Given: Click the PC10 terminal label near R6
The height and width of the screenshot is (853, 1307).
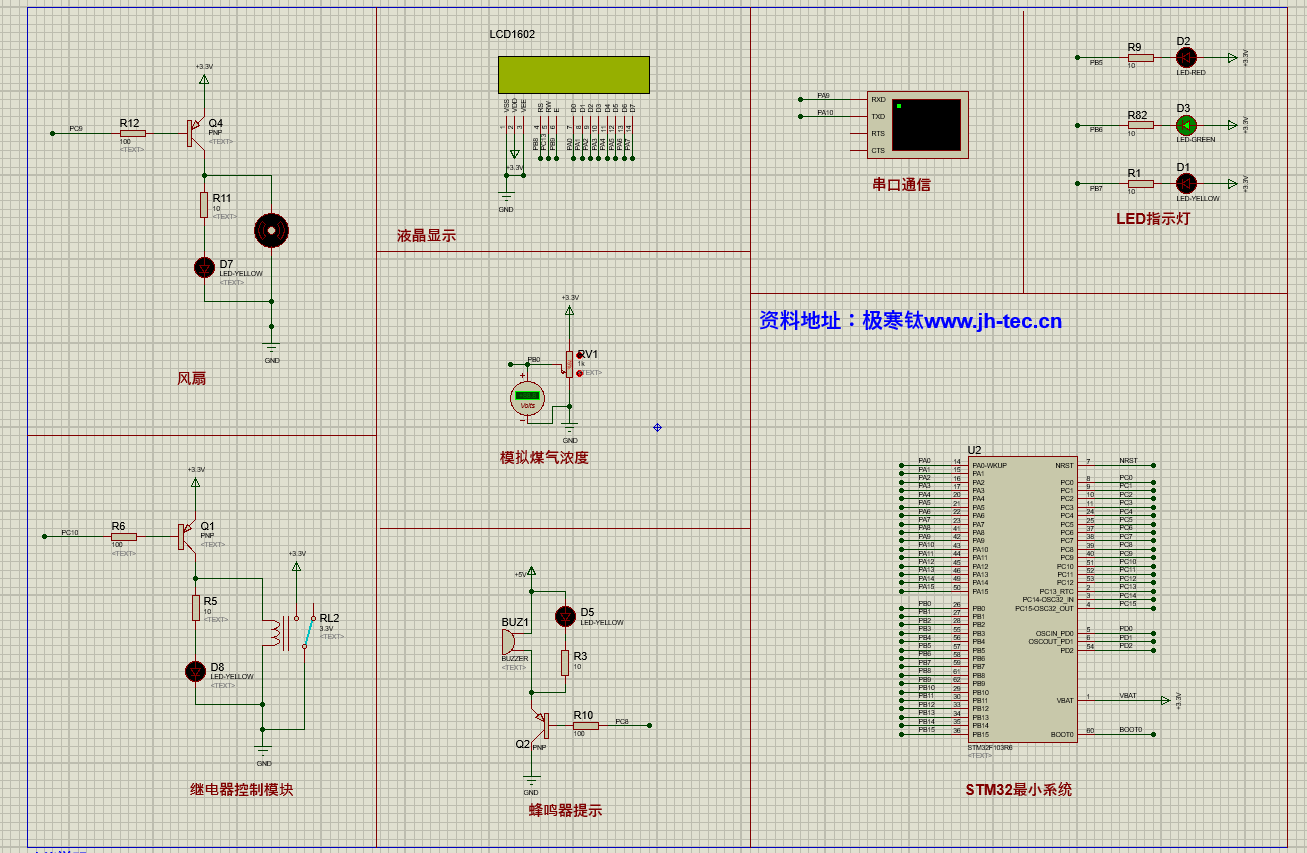Looking at the screenshot, I should pyautogui.click(x=70, y=532).
